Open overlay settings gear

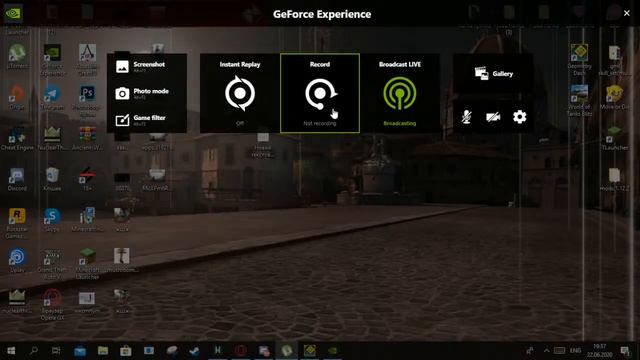pyautogui.click(x=520, y=117)
